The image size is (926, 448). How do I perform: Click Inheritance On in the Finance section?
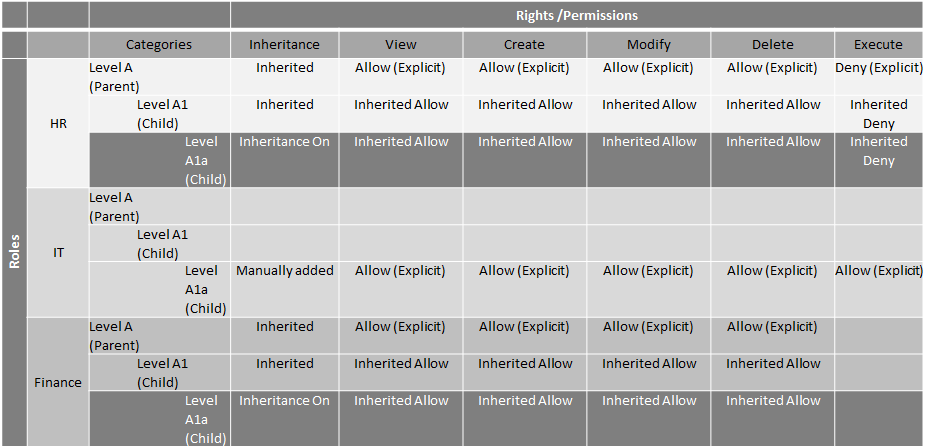pyautogui.click(x=284, y=400)
